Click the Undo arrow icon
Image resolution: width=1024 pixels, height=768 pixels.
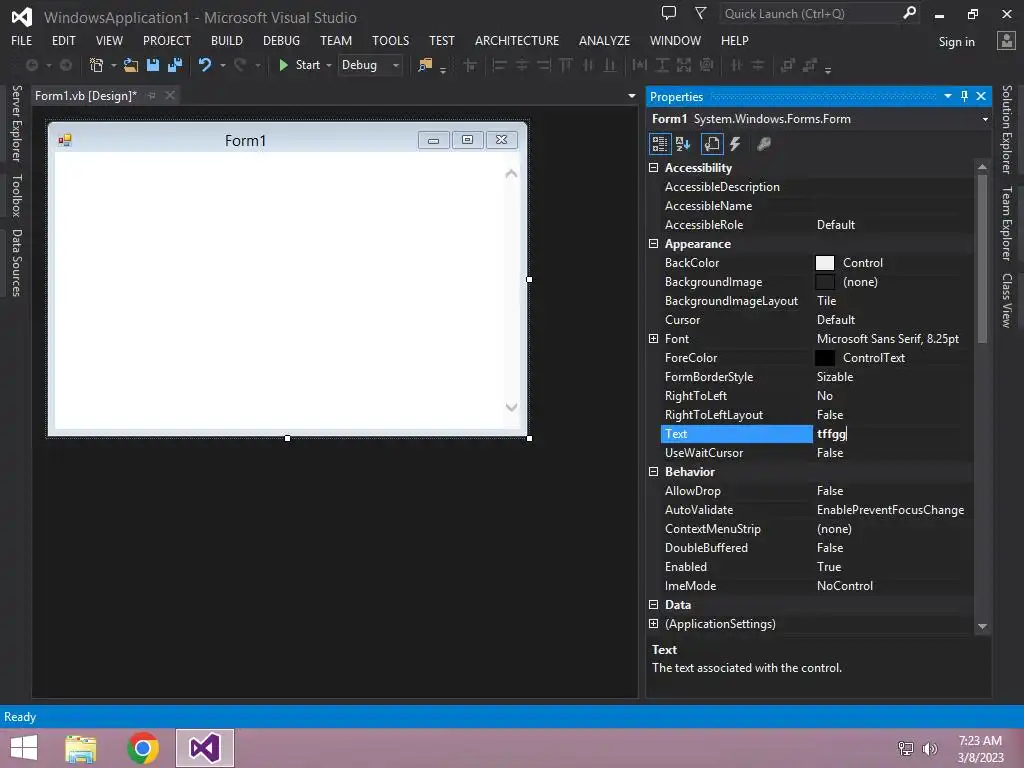pyautogui.click(x=204, y=65)
